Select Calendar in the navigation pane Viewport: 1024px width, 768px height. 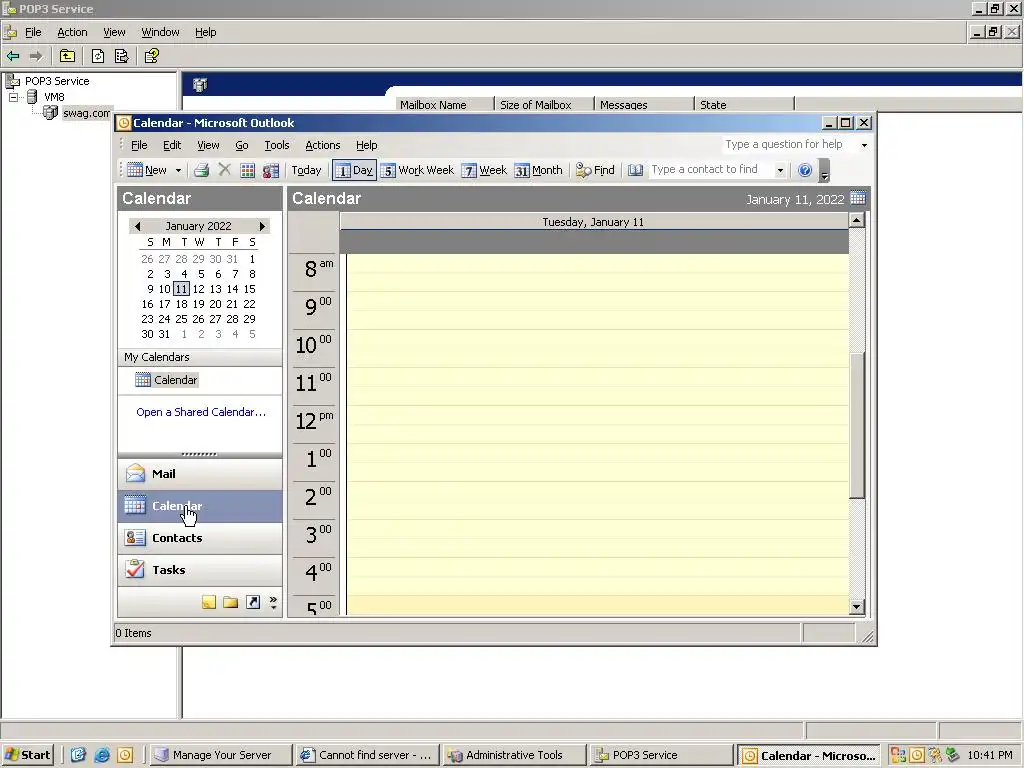(x=200, y=506)
